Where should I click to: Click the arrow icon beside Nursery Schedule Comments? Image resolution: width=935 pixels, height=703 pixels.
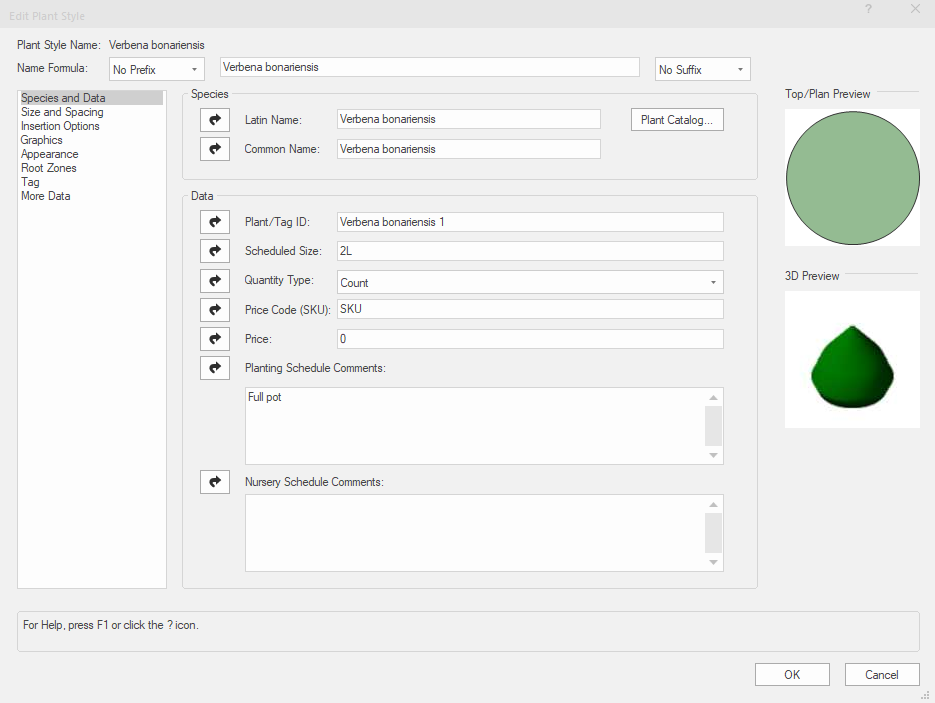click(215, 482)
